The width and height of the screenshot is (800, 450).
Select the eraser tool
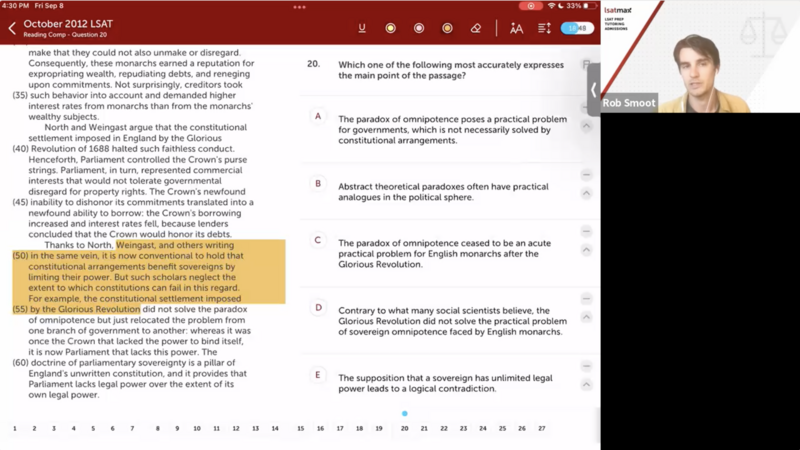tap(476, 28)
